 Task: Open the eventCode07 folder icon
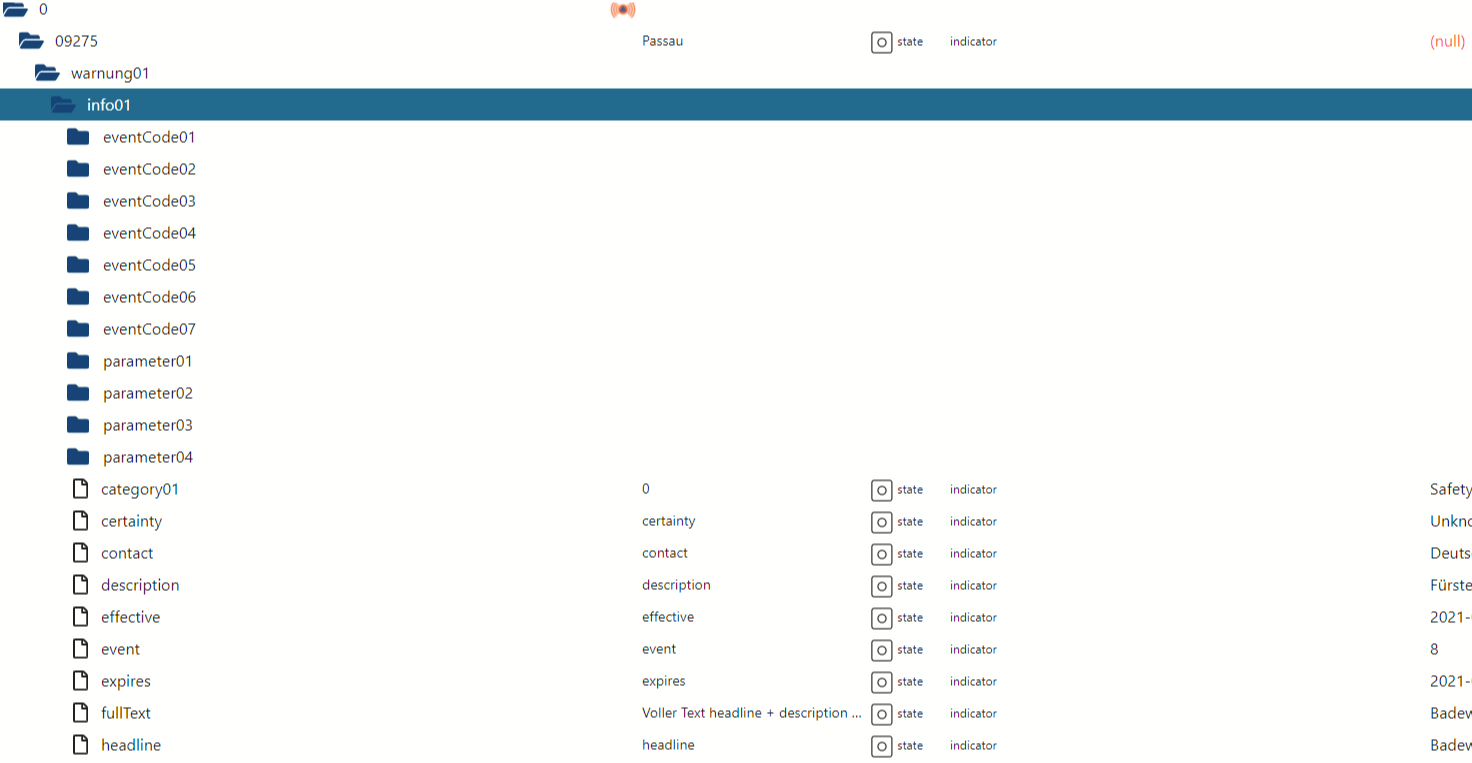[x=78, y=329]
